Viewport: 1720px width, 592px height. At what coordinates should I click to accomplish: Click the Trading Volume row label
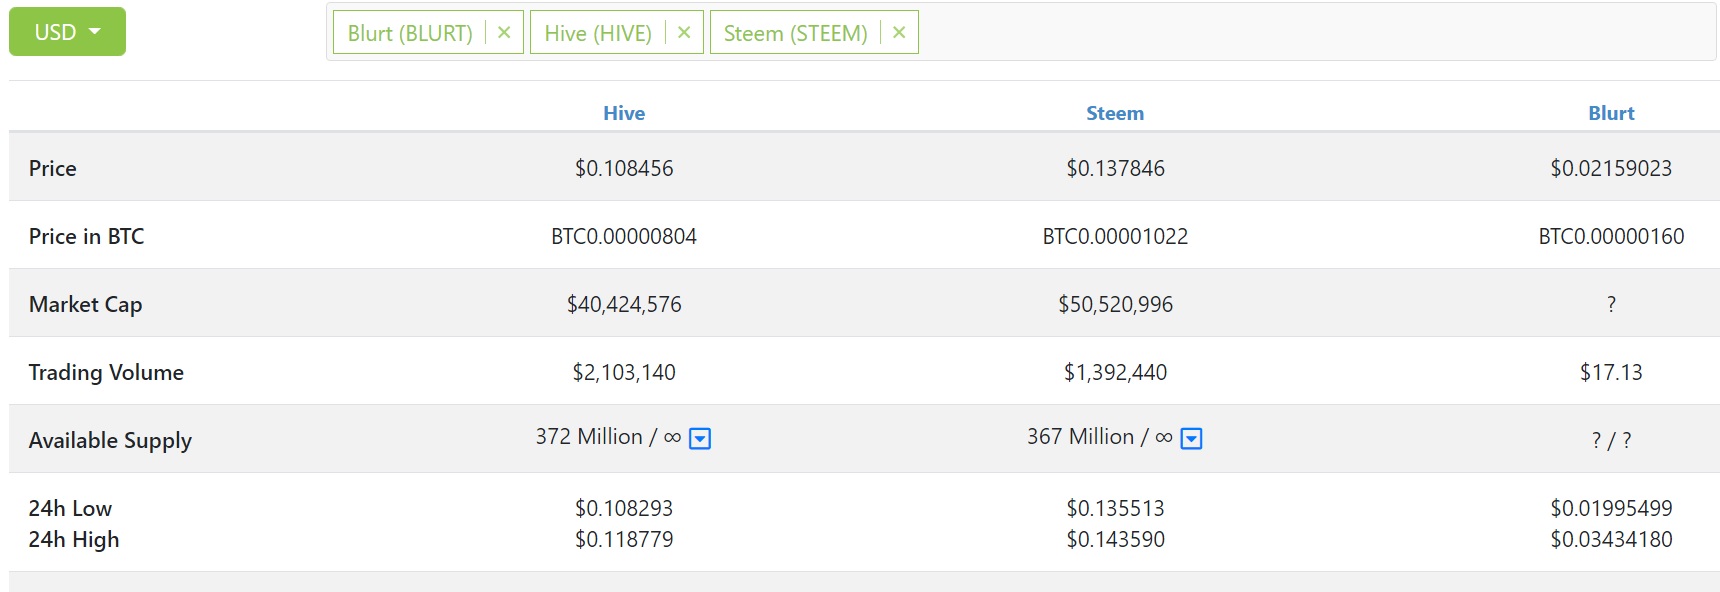106,372
